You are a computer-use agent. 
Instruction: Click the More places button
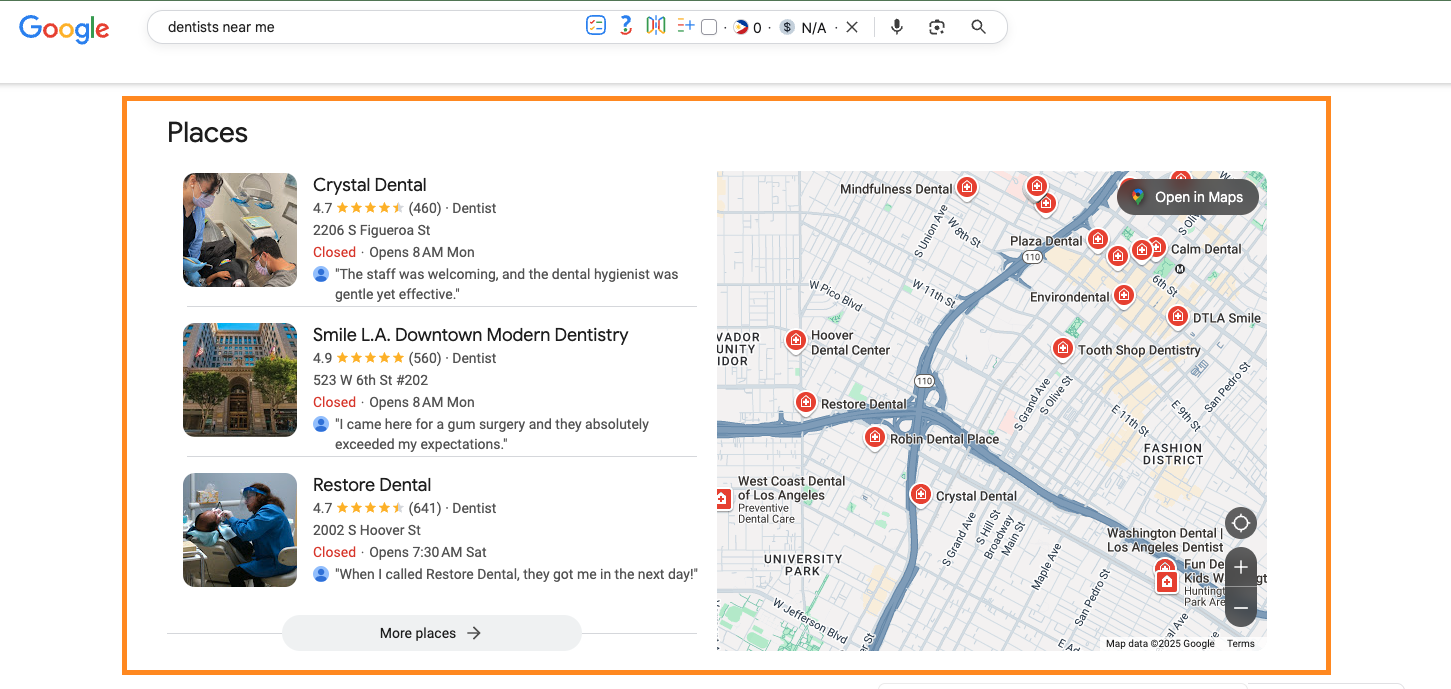click(x=431, y=633)
